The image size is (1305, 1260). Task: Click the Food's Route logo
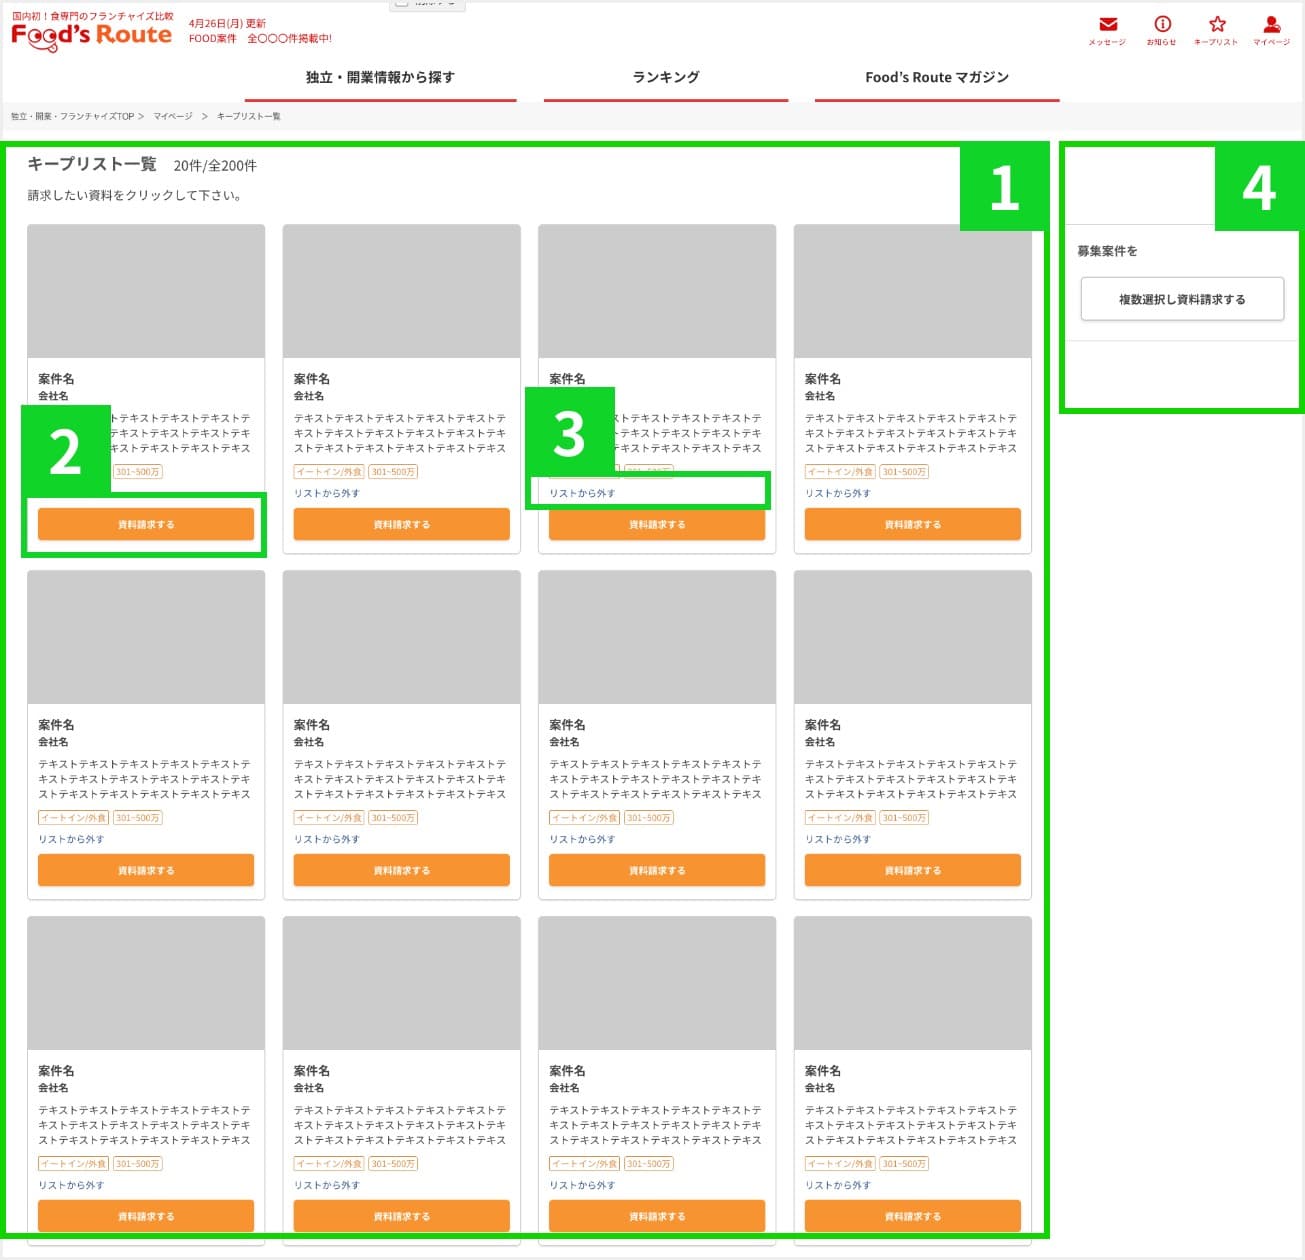[91, 35]
